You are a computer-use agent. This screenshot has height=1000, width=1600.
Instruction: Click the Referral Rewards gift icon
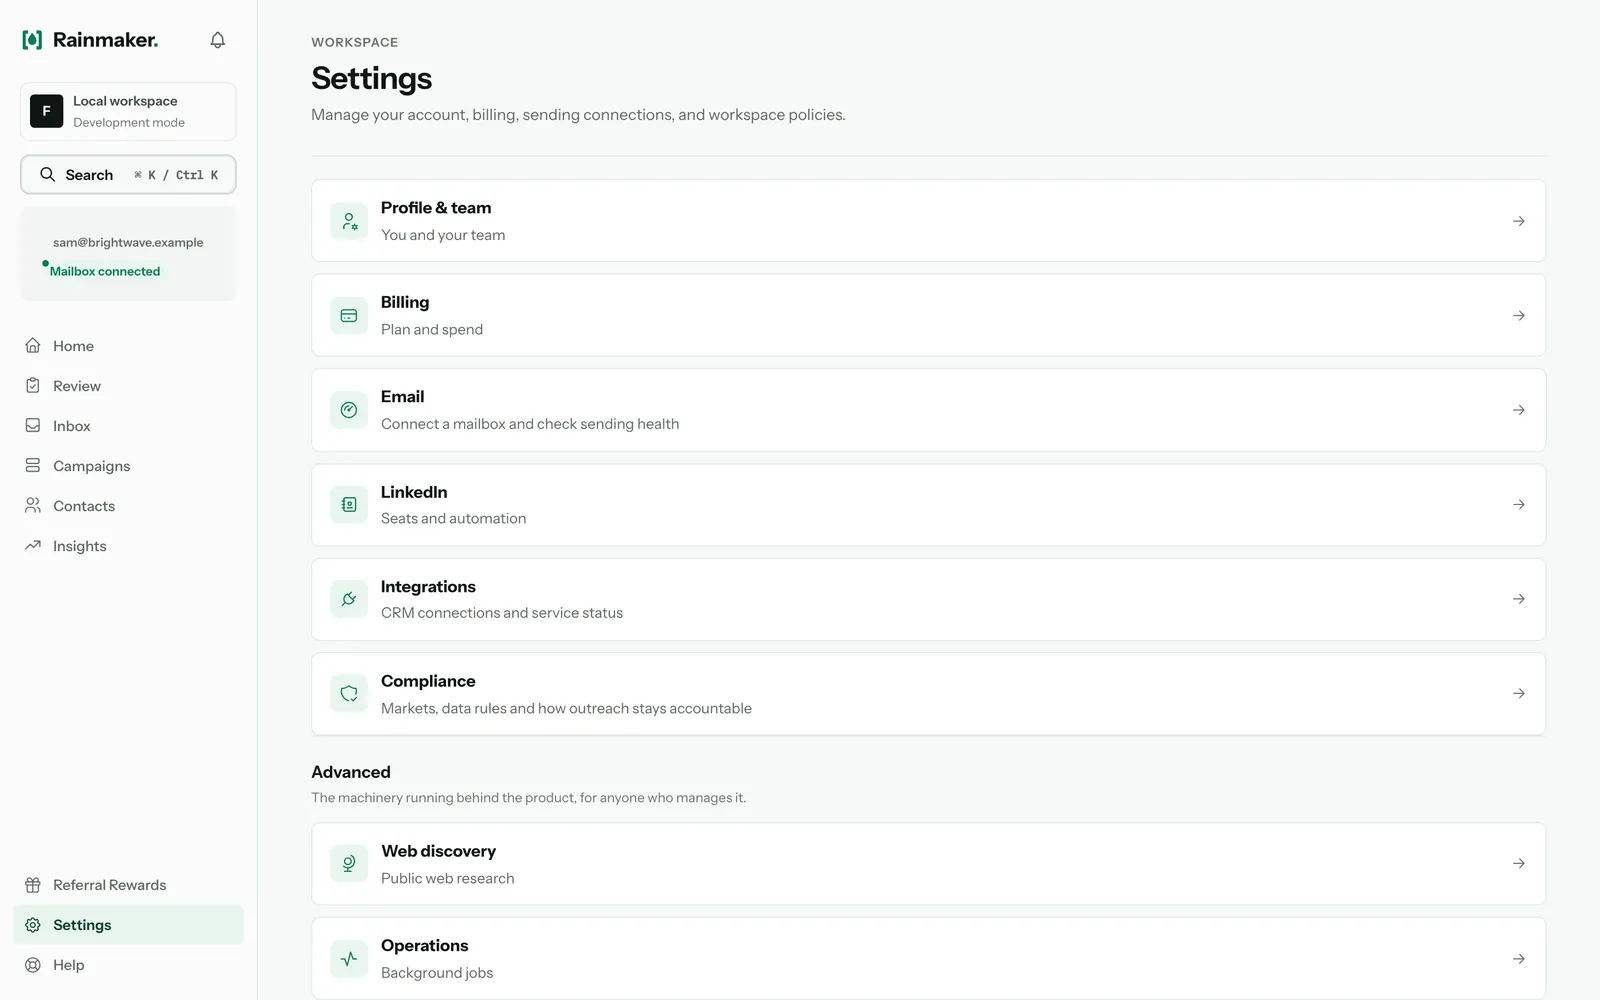coord(33,885)
